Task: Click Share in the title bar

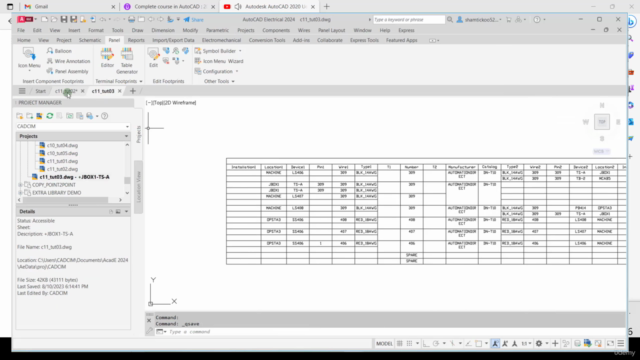Action: [x=193, y=20]
